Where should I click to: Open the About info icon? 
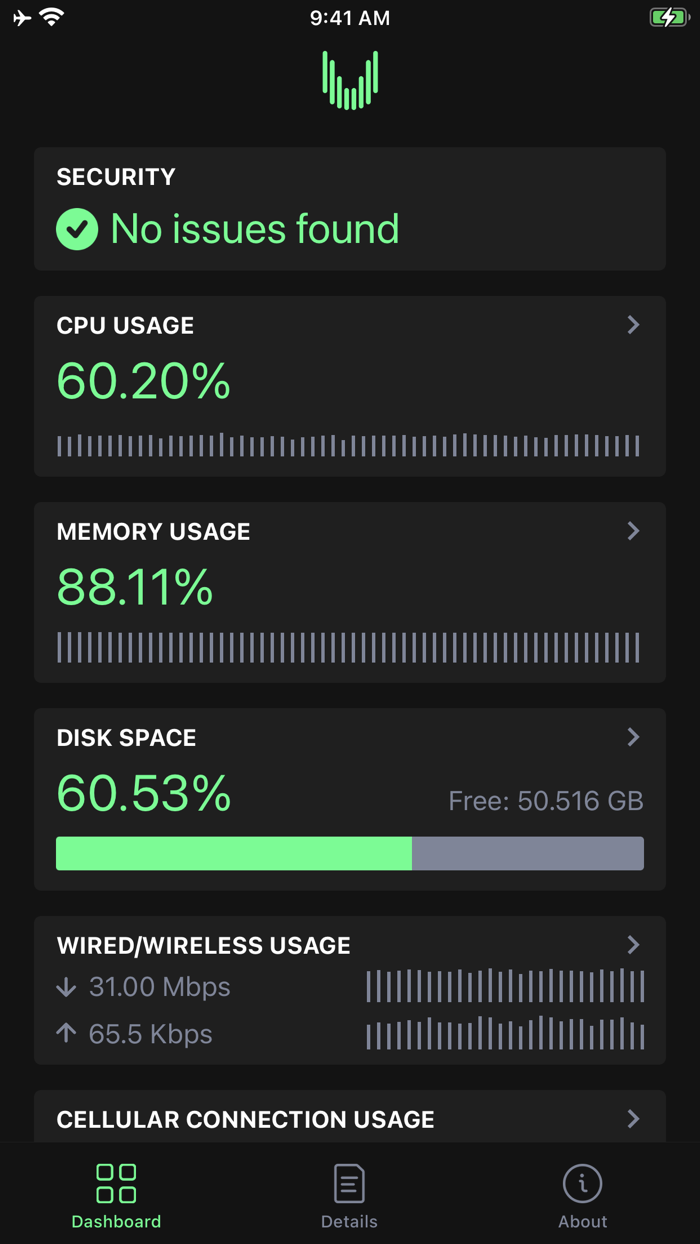[x=582, y=1183]
